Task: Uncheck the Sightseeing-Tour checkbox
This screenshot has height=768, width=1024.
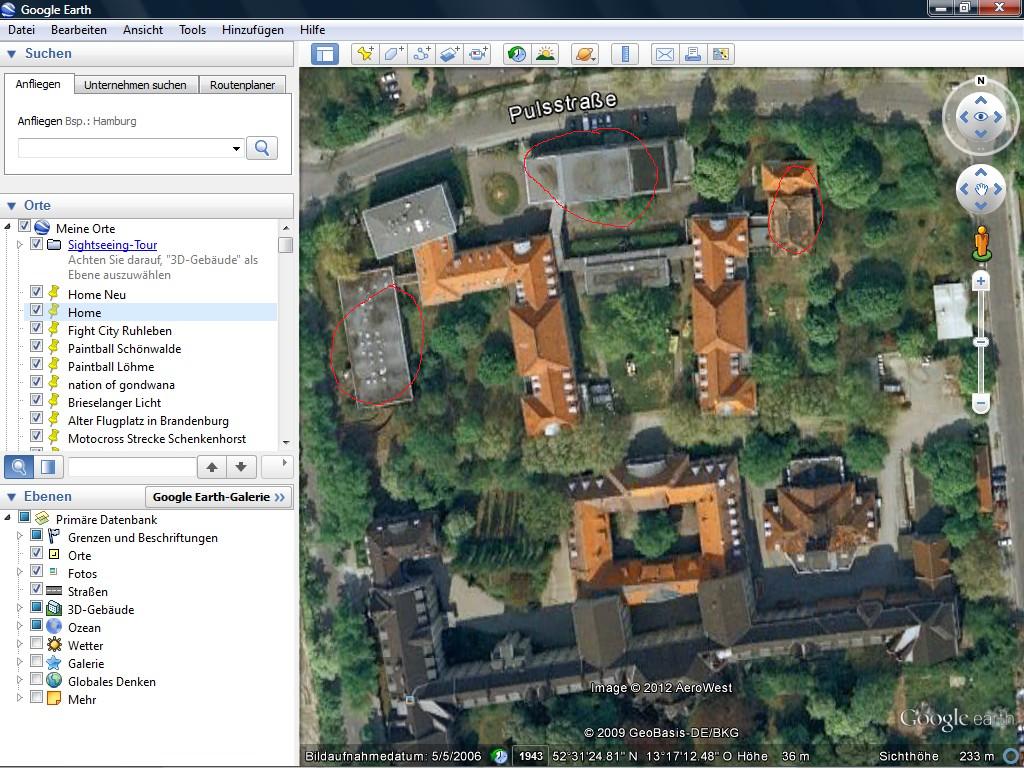Action: click(x=37, y=244)
